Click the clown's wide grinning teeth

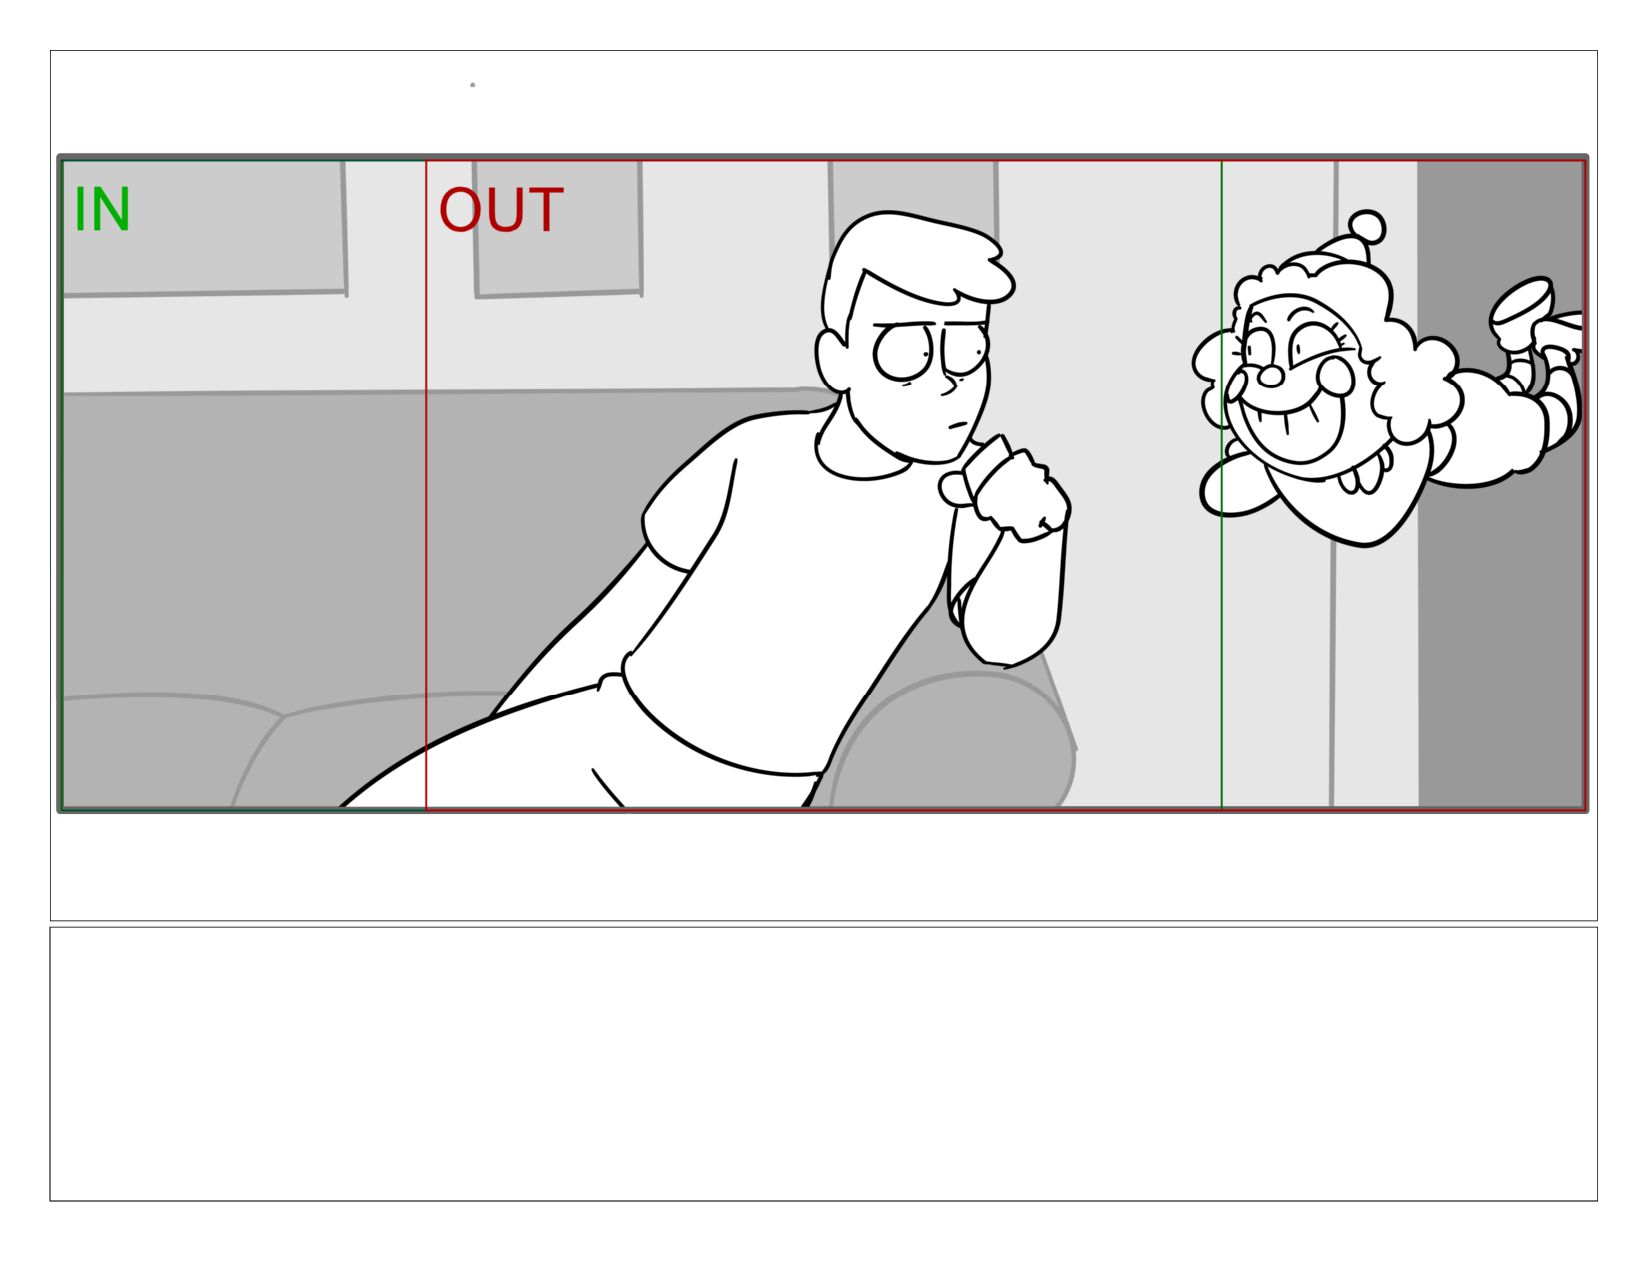[1290, 422]
